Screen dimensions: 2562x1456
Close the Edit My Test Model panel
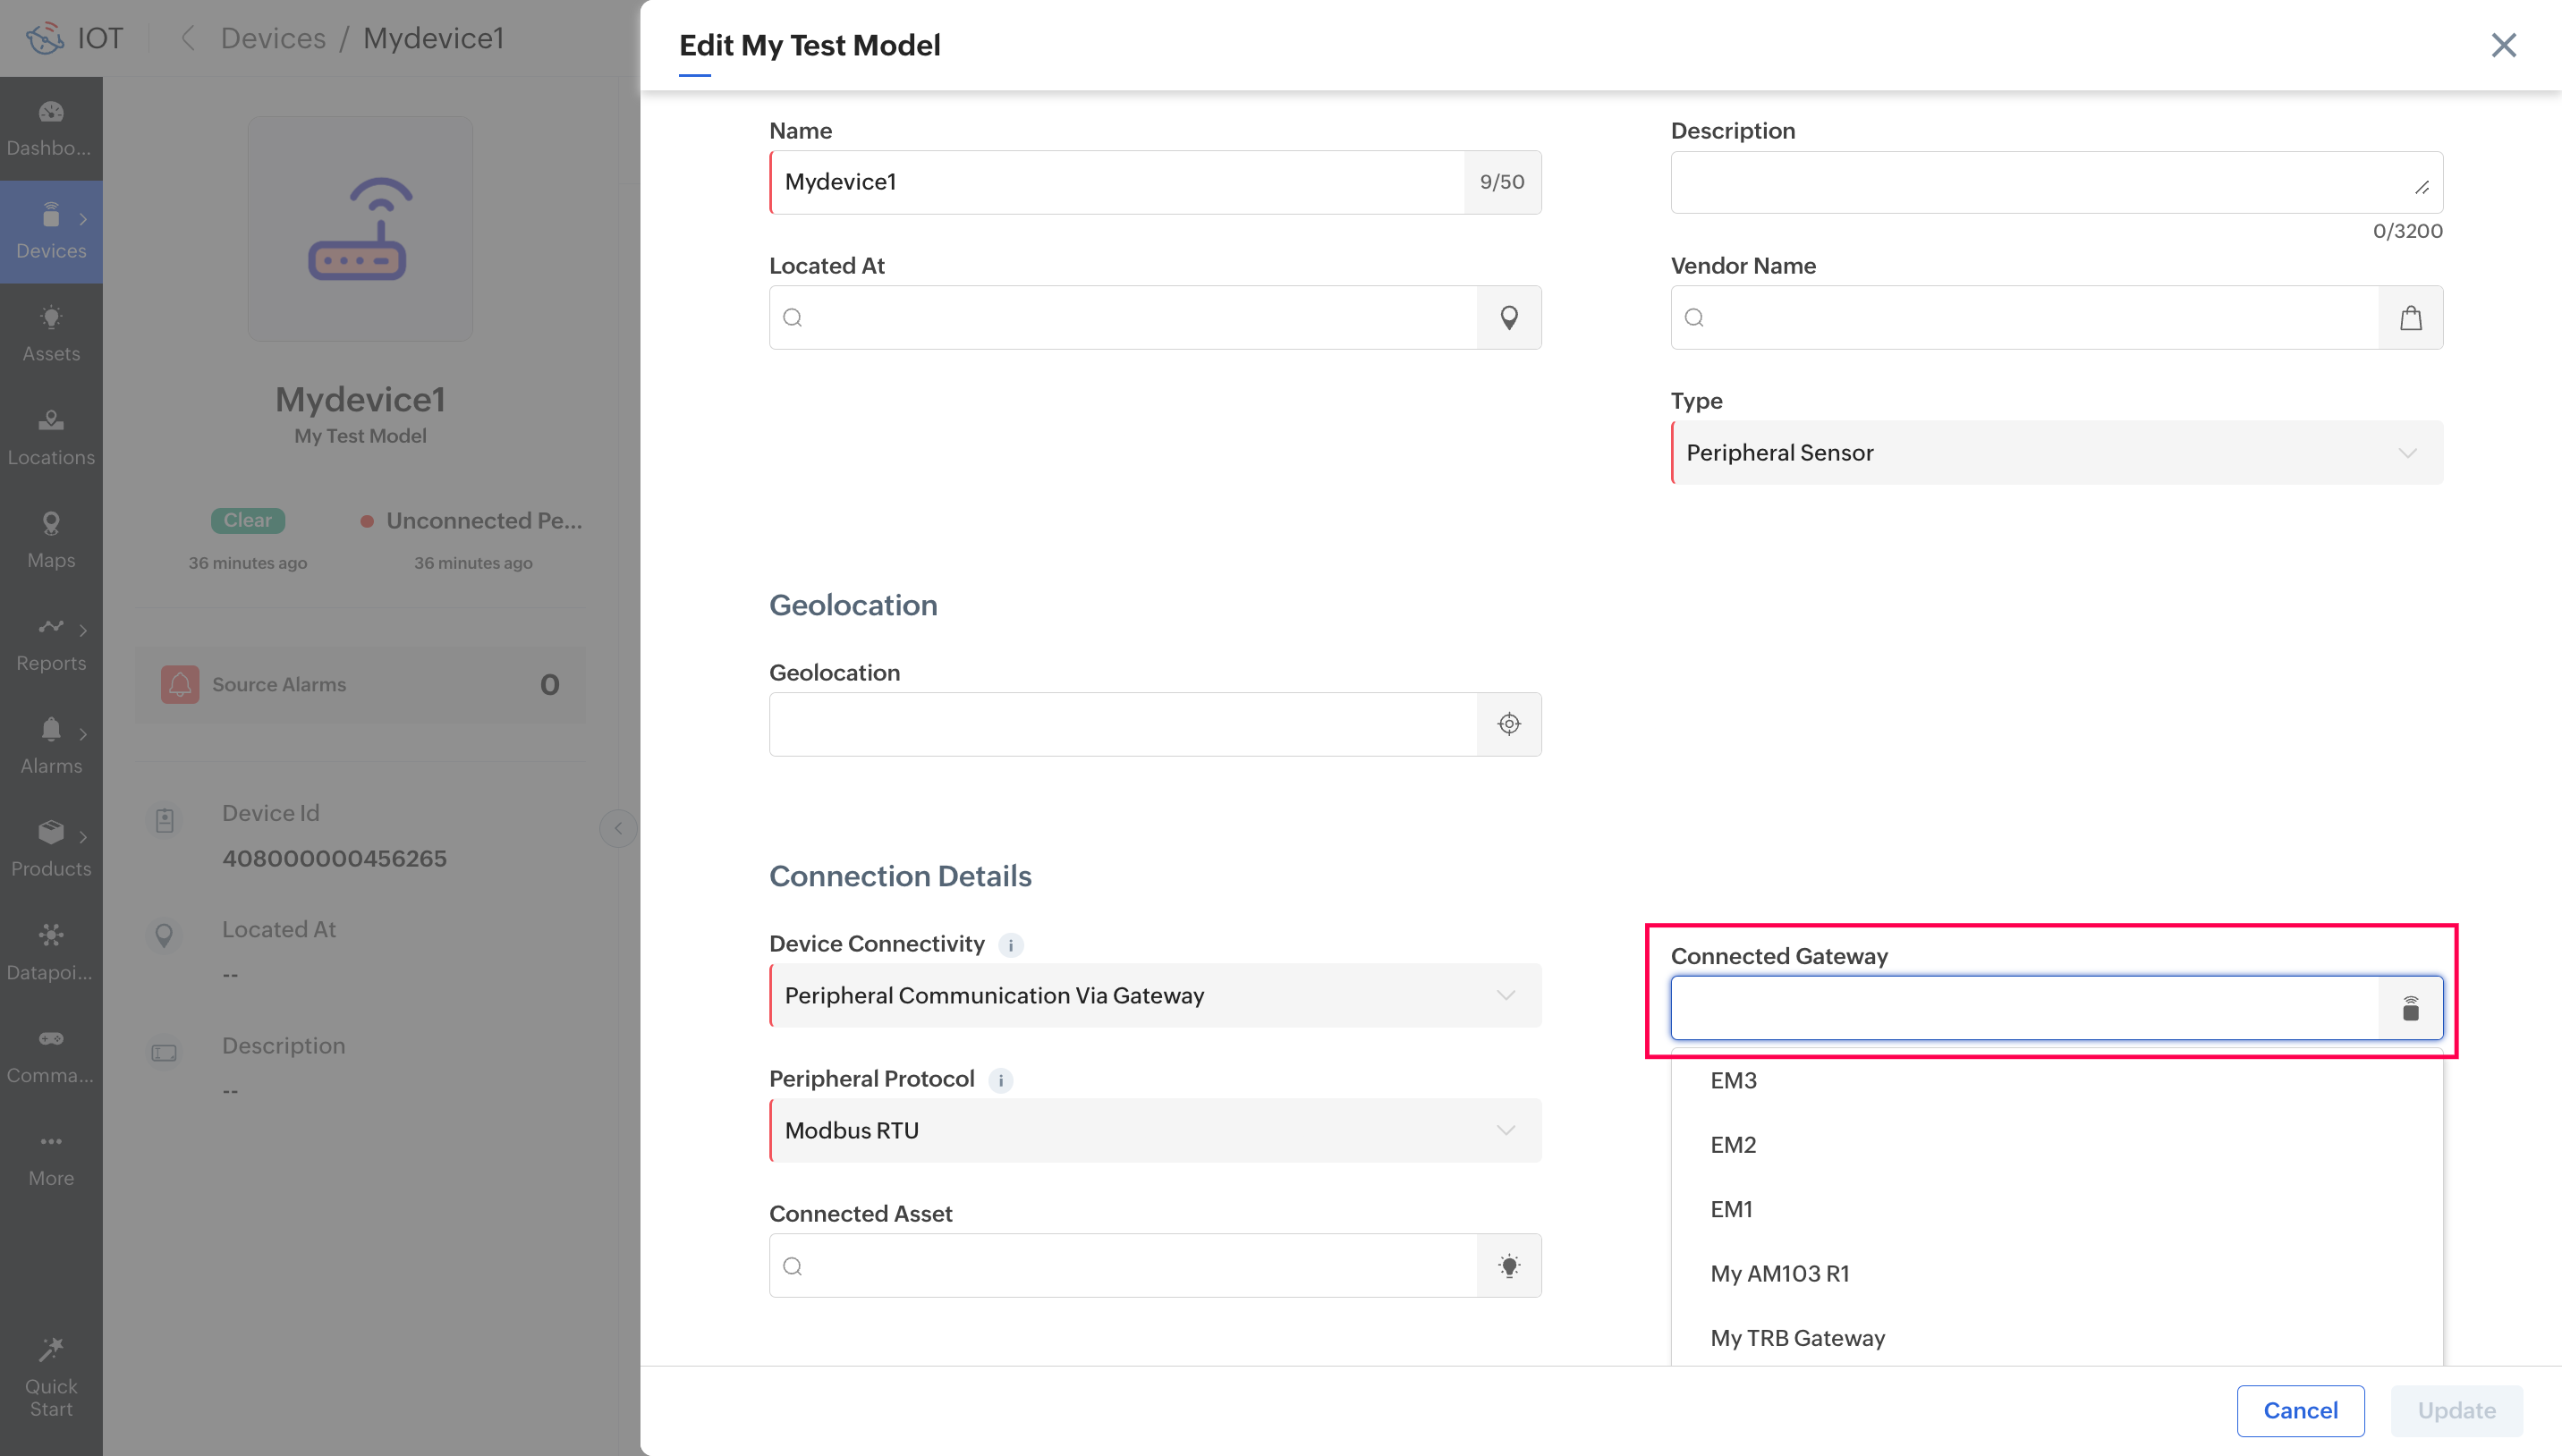(x=2503, y=45)
